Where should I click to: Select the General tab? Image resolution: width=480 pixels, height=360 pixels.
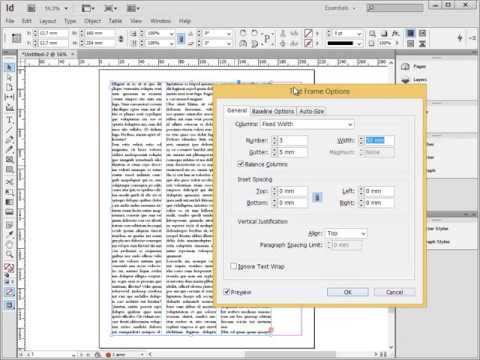coord(237,110)
